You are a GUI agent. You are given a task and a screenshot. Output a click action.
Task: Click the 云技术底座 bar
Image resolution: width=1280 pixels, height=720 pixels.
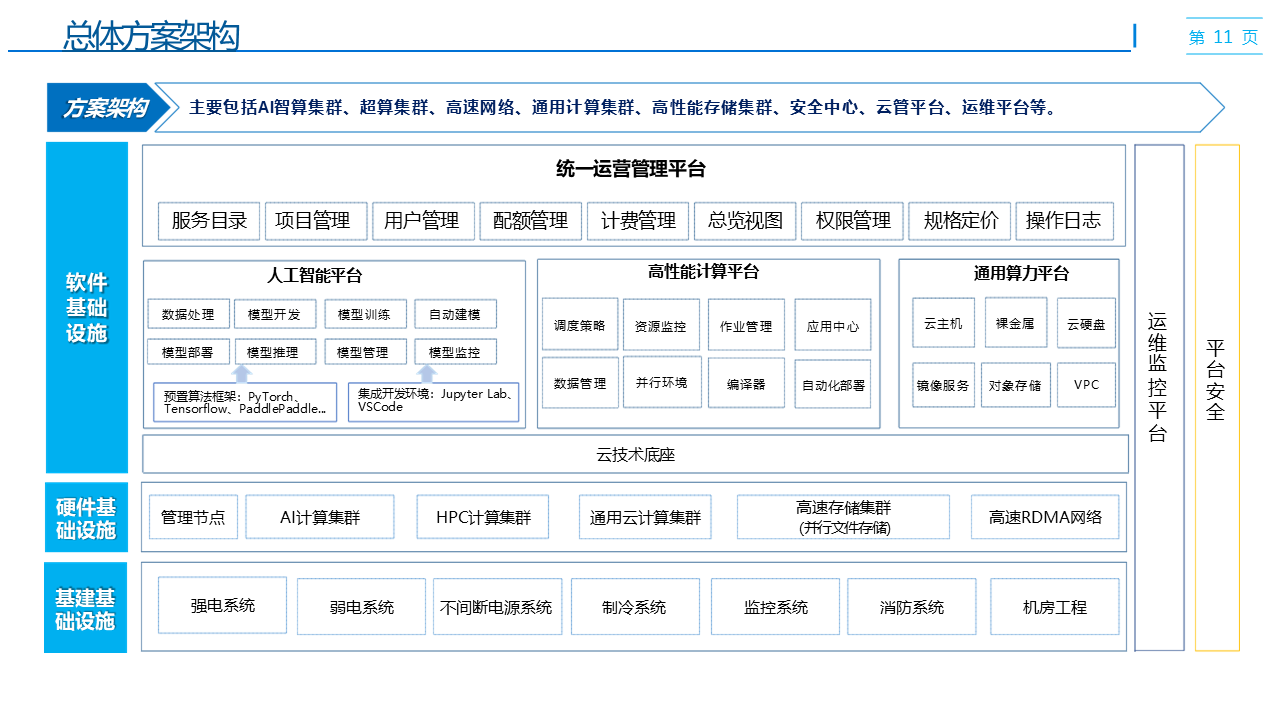pos(636,454)
